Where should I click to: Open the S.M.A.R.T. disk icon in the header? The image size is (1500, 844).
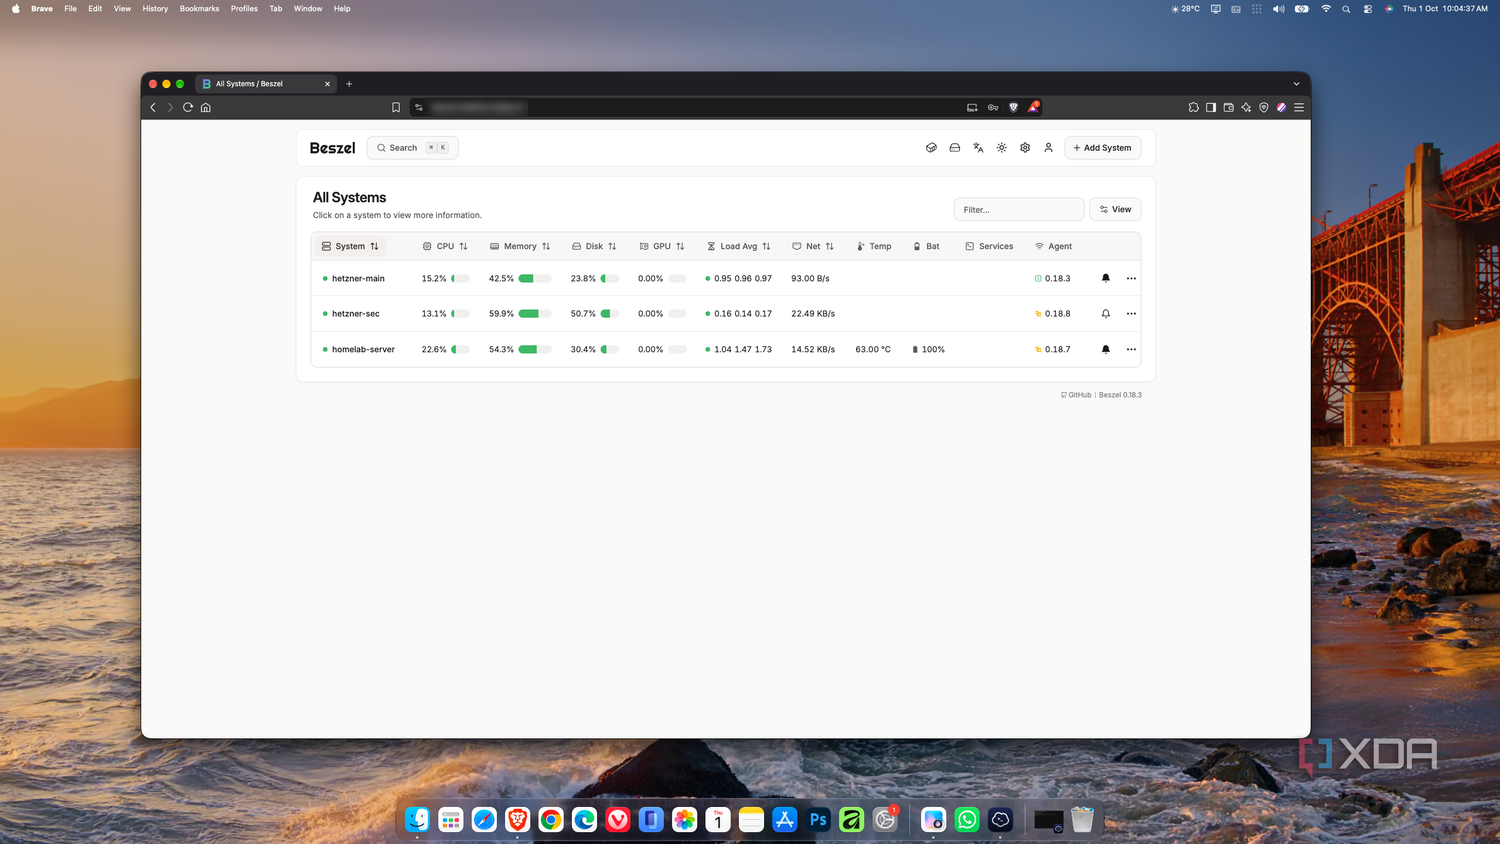pyautogui.click(x=955, y=148)
